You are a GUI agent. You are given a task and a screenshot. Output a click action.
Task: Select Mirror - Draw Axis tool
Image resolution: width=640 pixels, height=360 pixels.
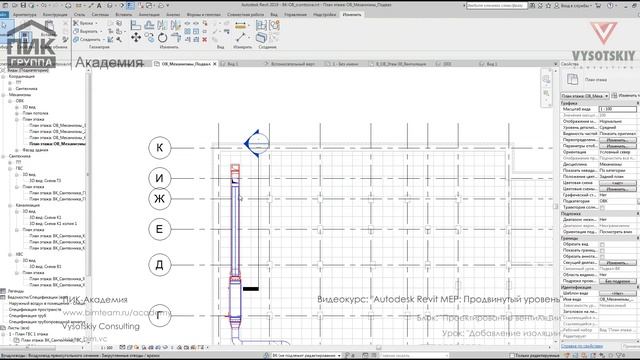point(176,25)
